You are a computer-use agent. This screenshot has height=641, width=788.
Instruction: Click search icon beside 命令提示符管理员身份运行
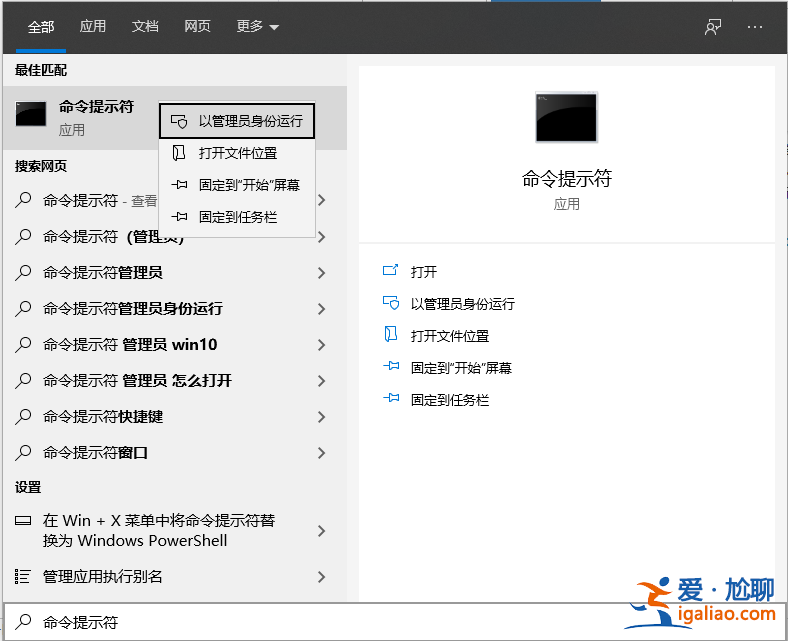23,309
